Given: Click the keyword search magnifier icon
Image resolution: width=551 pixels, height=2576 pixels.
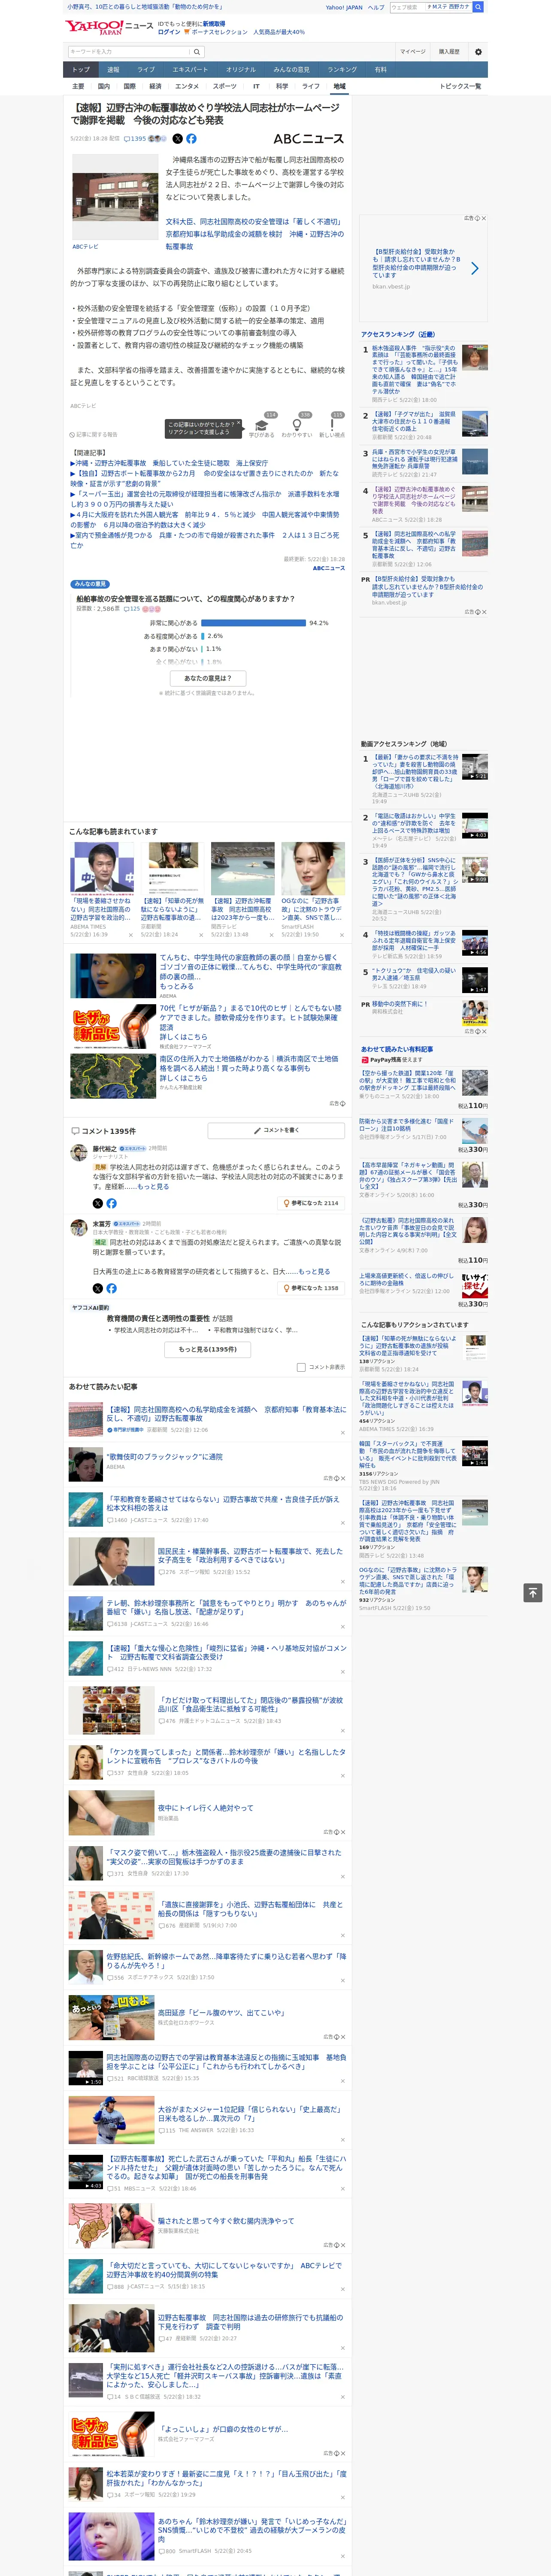Looking at the screenshot, I should coord(197,51).
